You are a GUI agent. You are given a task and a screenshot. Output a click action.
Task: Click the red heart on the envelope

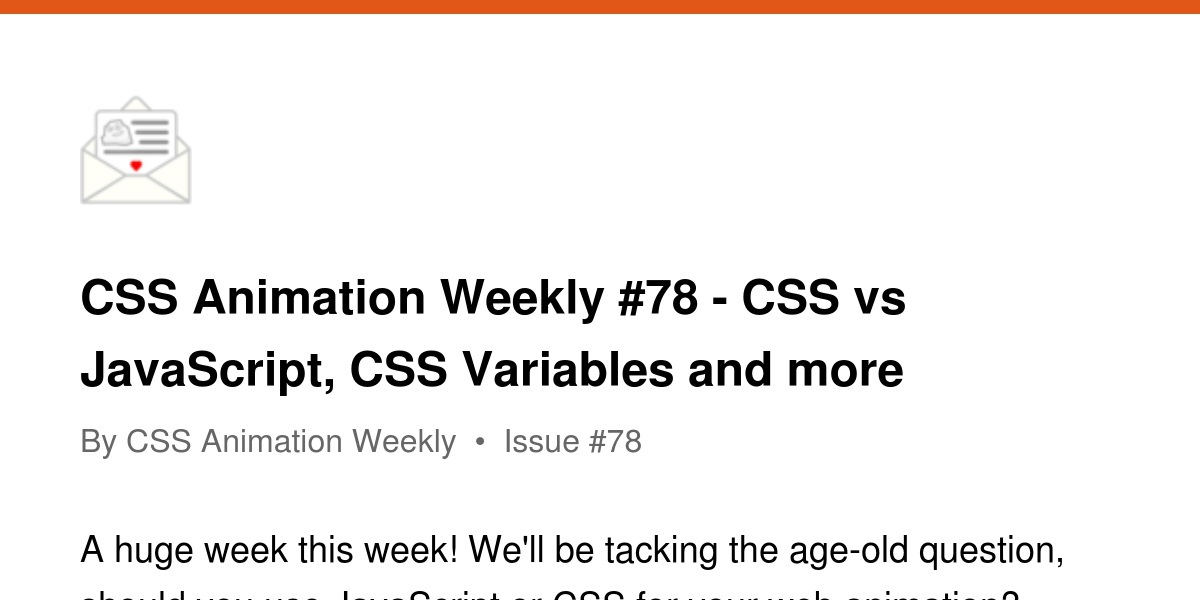pyautogui.click(x=136, y=165)
